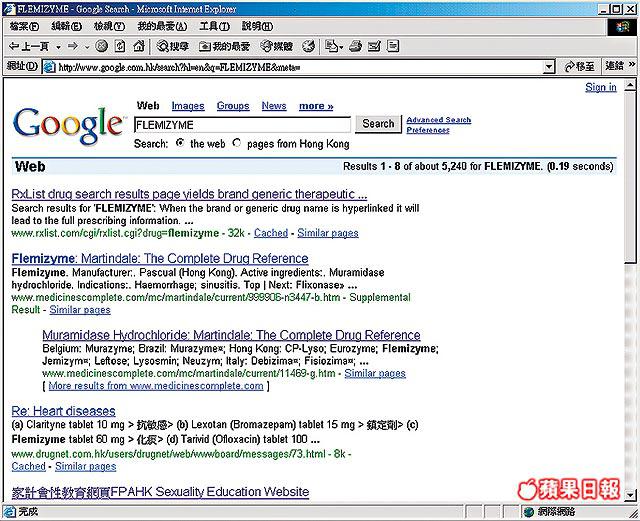Open Cached link for drugnet.com.hk result
Screen dimensions: 640x521
click(29, 467)
